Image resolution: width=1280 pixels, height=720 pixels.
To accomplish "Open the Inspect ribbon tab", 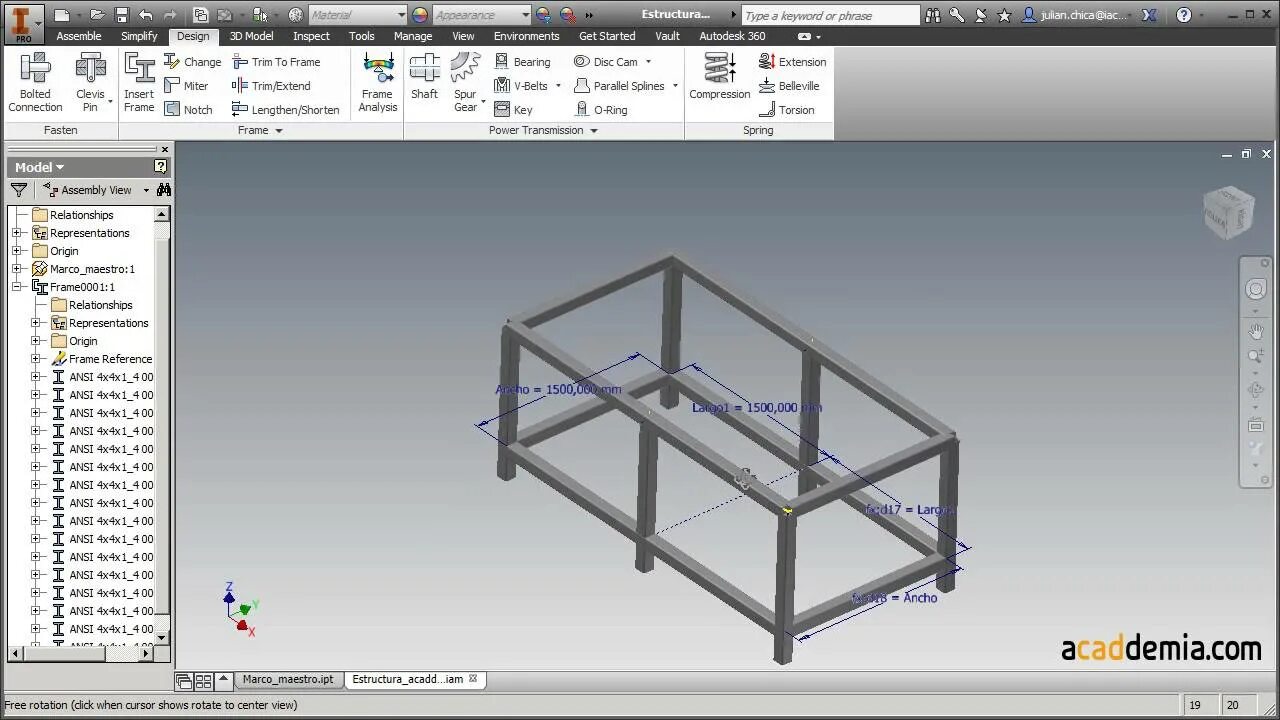I will pyautogui.click(x=311, y=36).
